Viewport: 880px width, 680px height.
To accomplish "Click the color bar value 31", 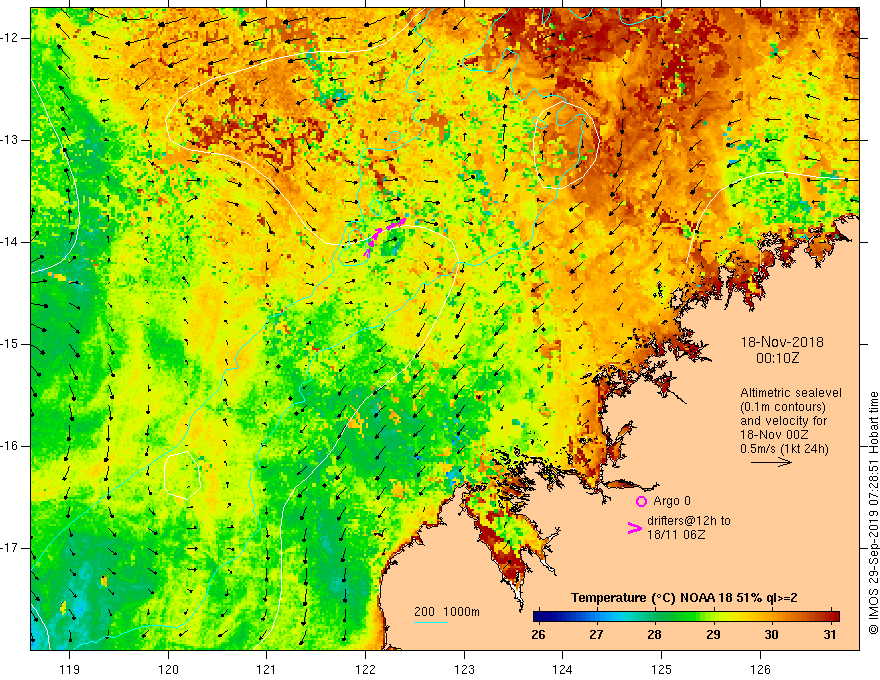I will pyautogui.click(x=830, y=635).
